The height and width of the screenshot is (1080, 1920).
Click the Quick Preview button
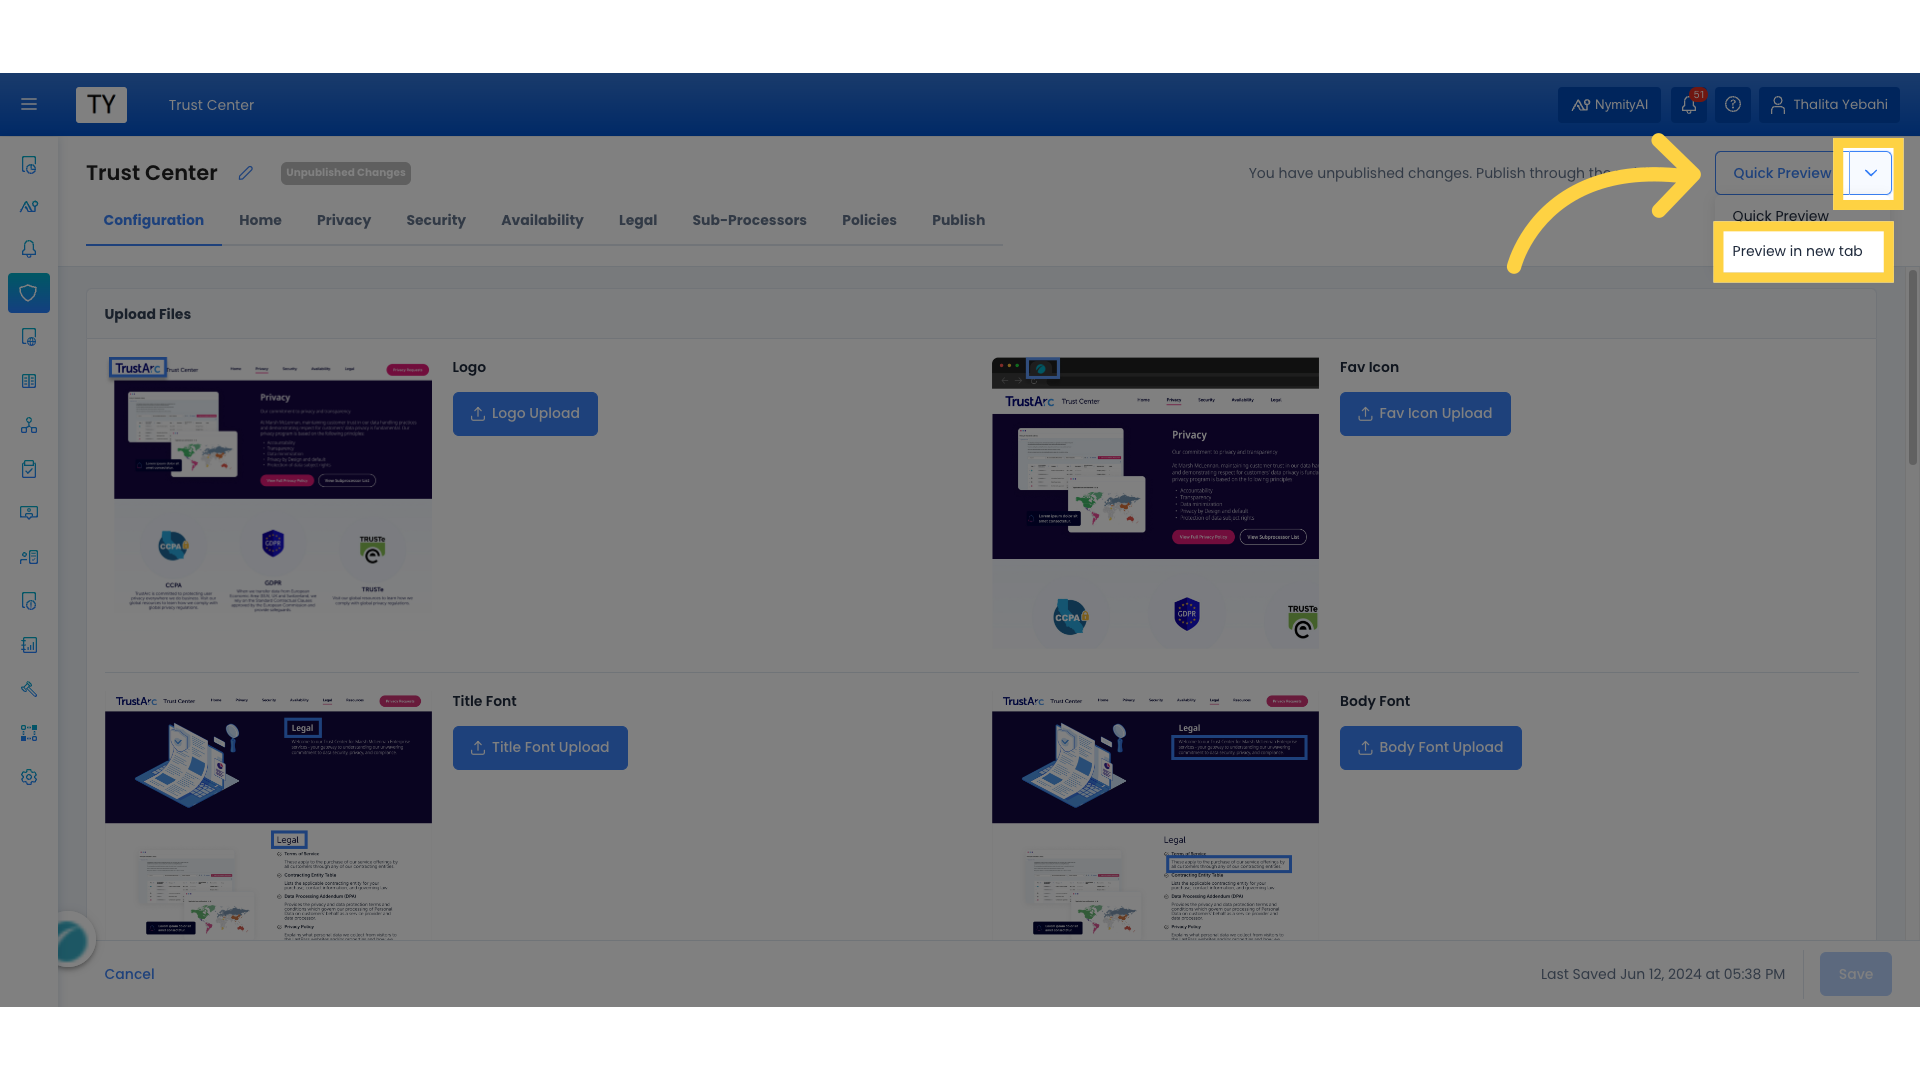[1781, 173]
